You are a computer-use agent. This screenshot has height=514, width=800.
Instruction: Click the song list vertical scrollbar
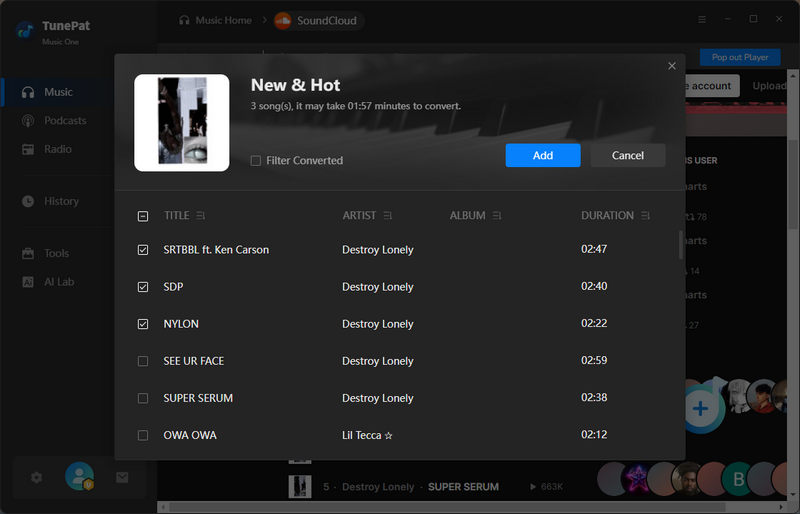coord(682,246)
